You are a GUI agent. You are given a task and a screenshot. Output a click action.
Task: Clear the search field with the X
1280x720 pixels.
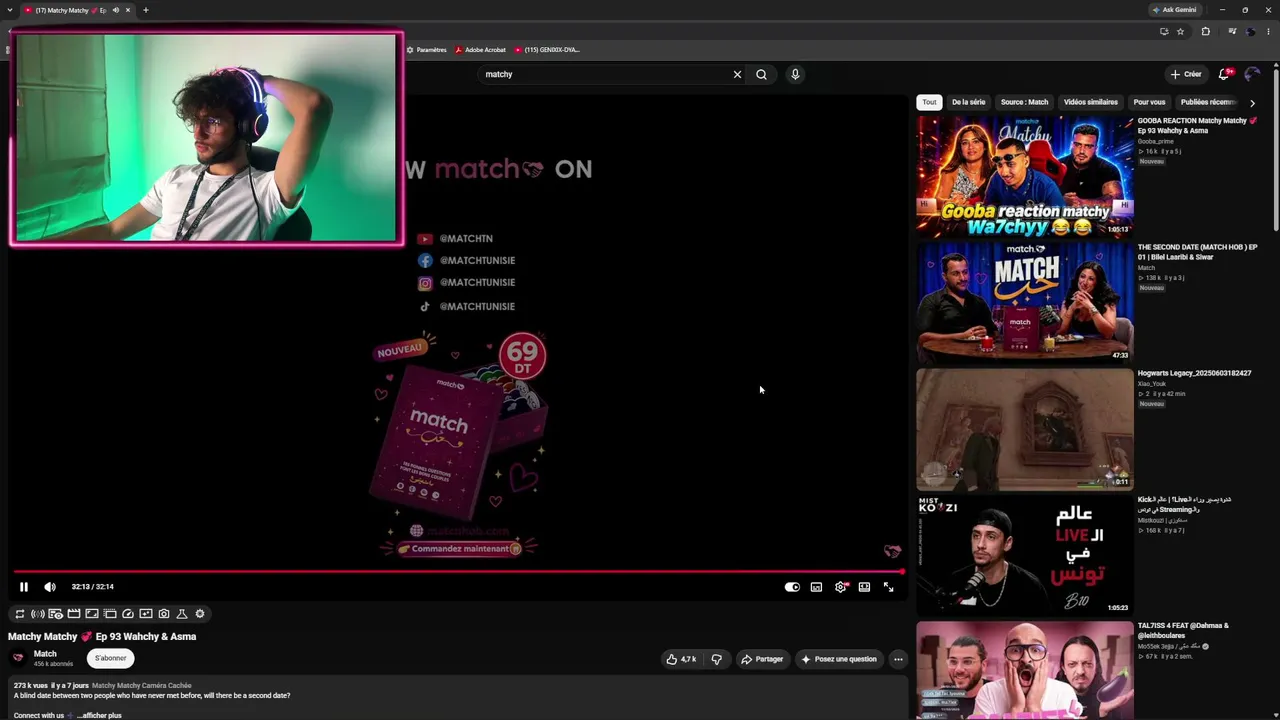tap(737, 74)
